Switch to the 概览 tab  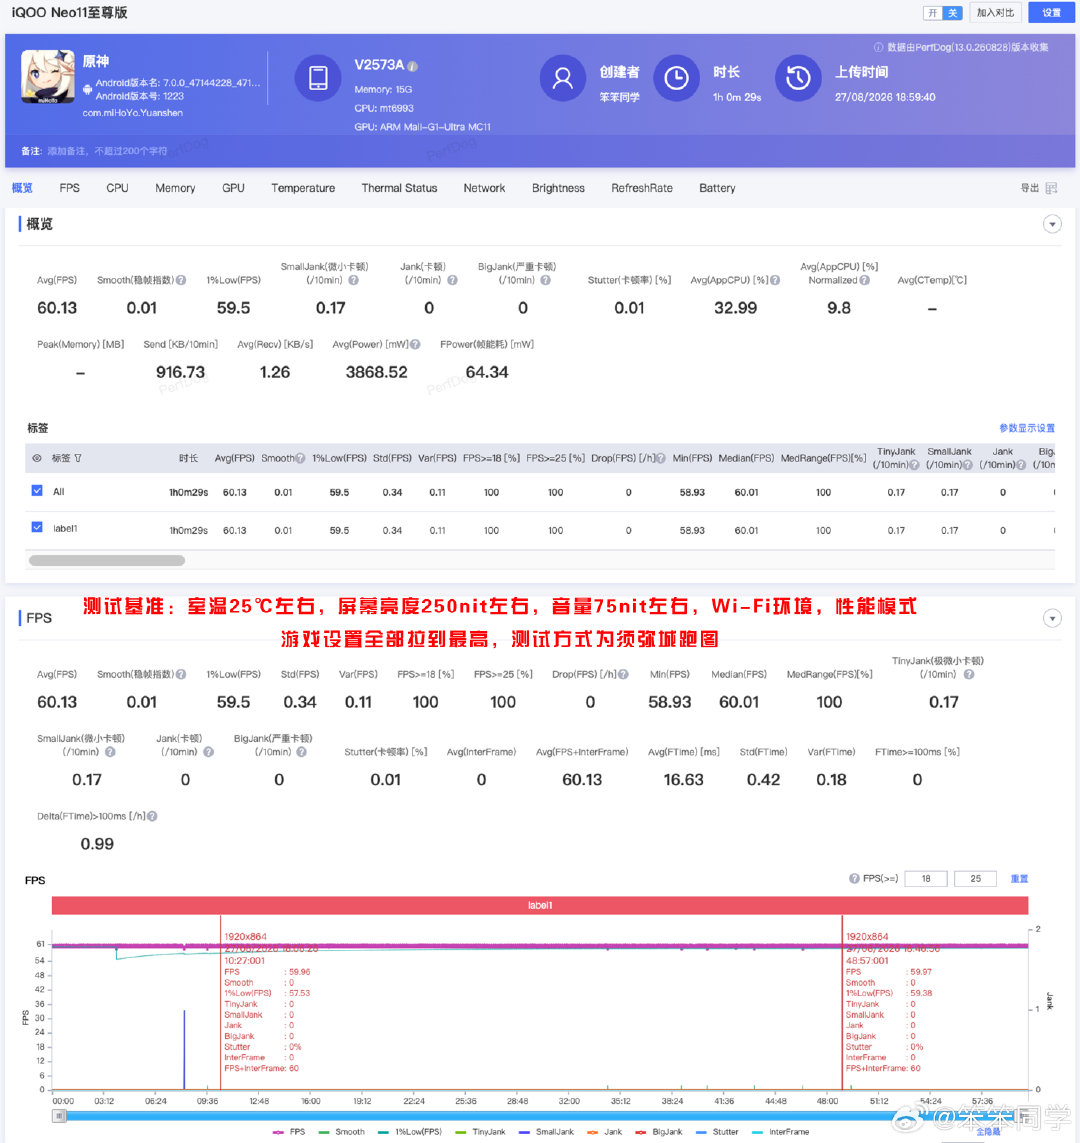click(22, 188)
